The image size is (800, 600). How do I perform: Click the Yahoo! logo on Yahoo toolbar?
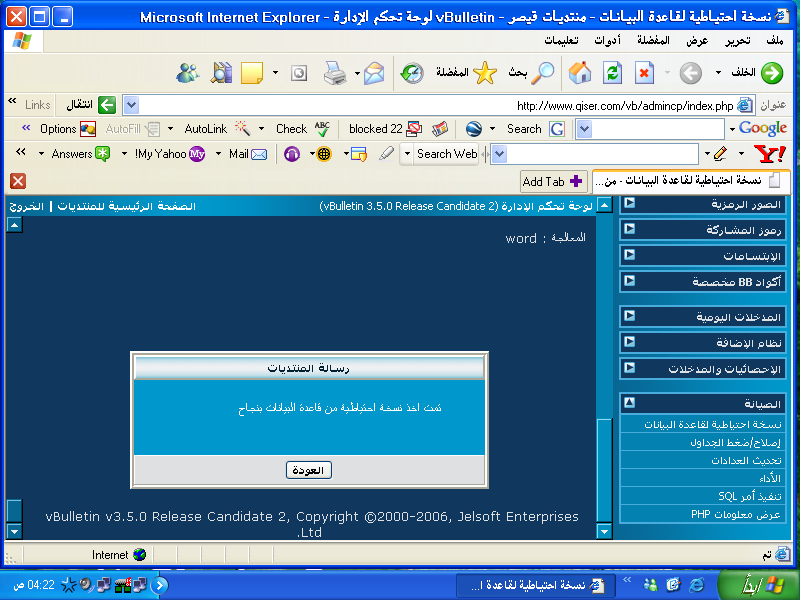pos(768,154)
